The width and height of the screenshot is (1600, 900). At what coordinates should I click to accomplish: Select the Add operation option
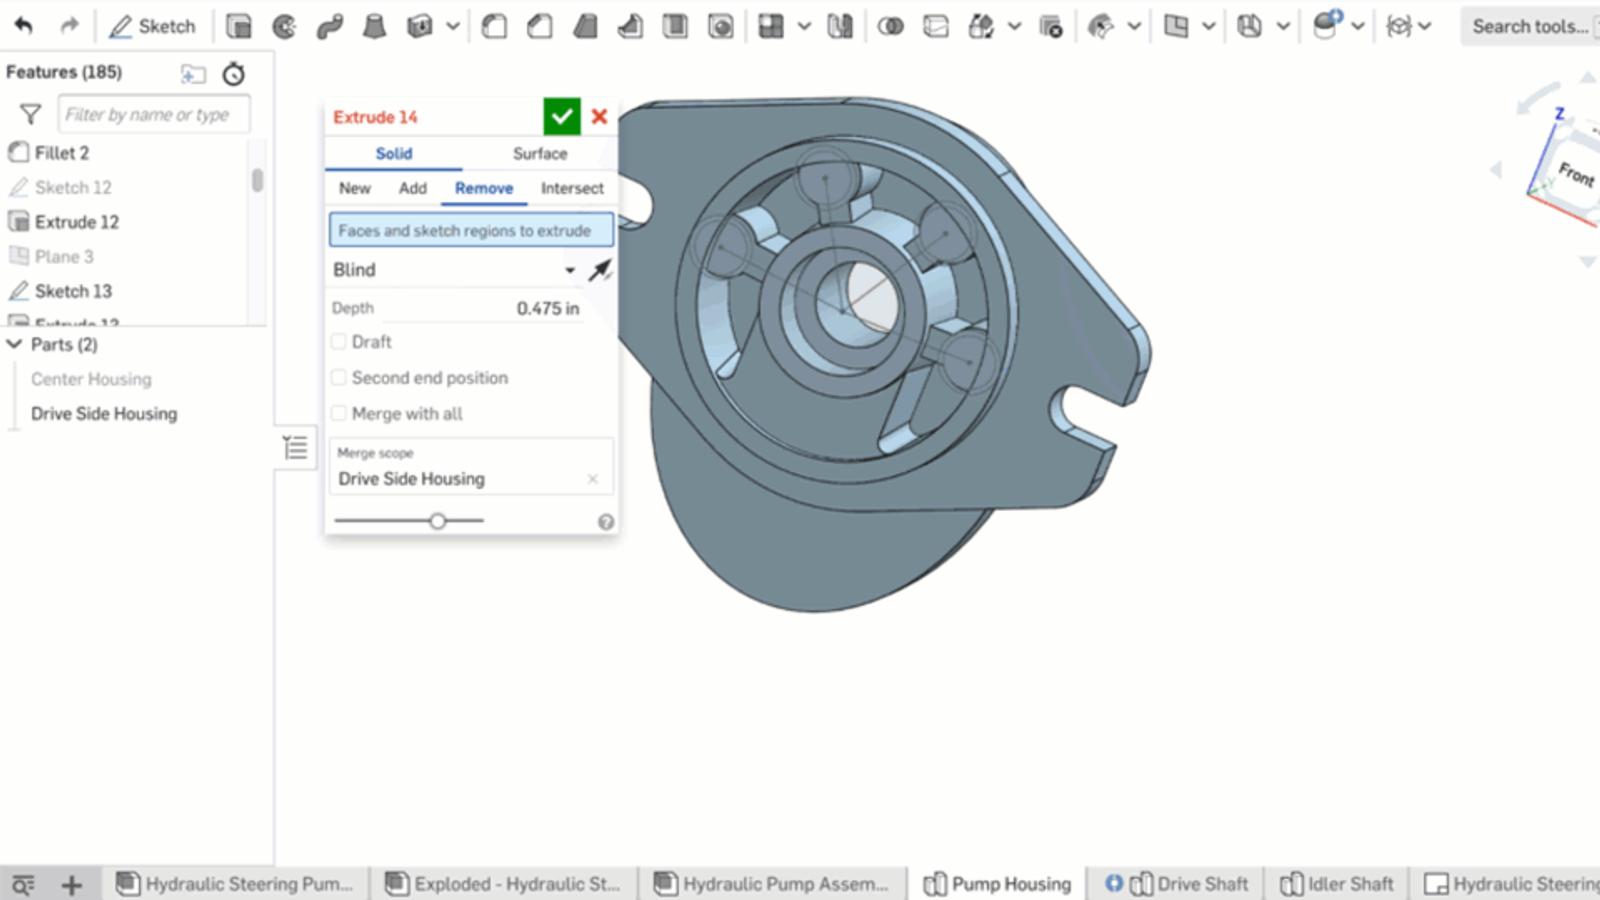[412, 188]
